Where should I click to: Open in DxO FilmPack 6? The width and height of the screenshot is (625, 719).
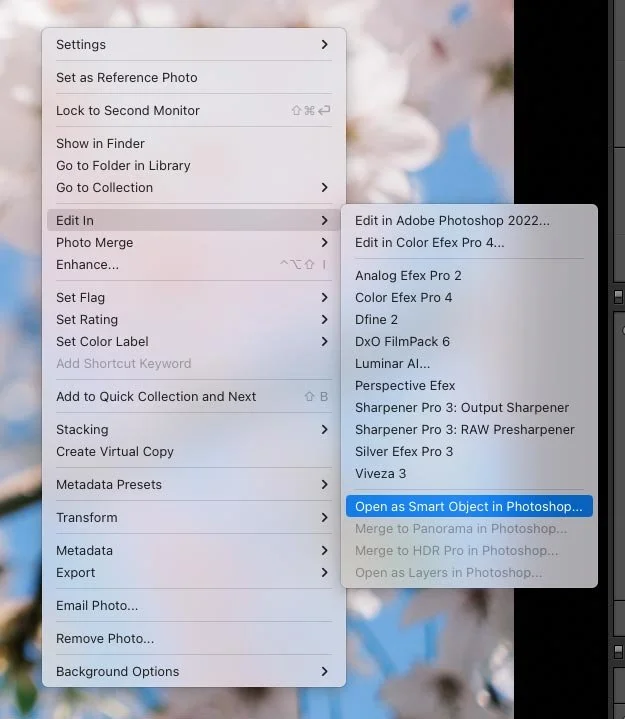pyautogui.click(x=469, y=342)
